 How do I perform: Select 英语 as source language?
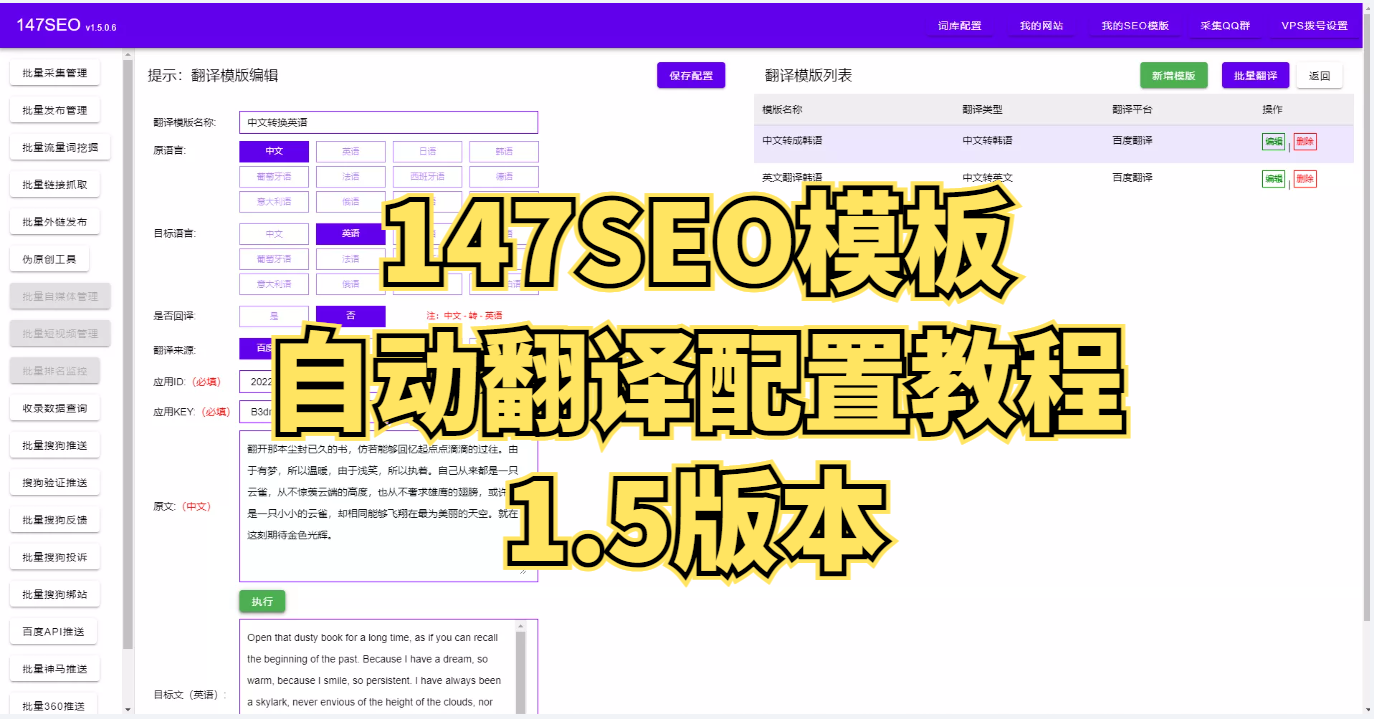click(x=350, y=151)
